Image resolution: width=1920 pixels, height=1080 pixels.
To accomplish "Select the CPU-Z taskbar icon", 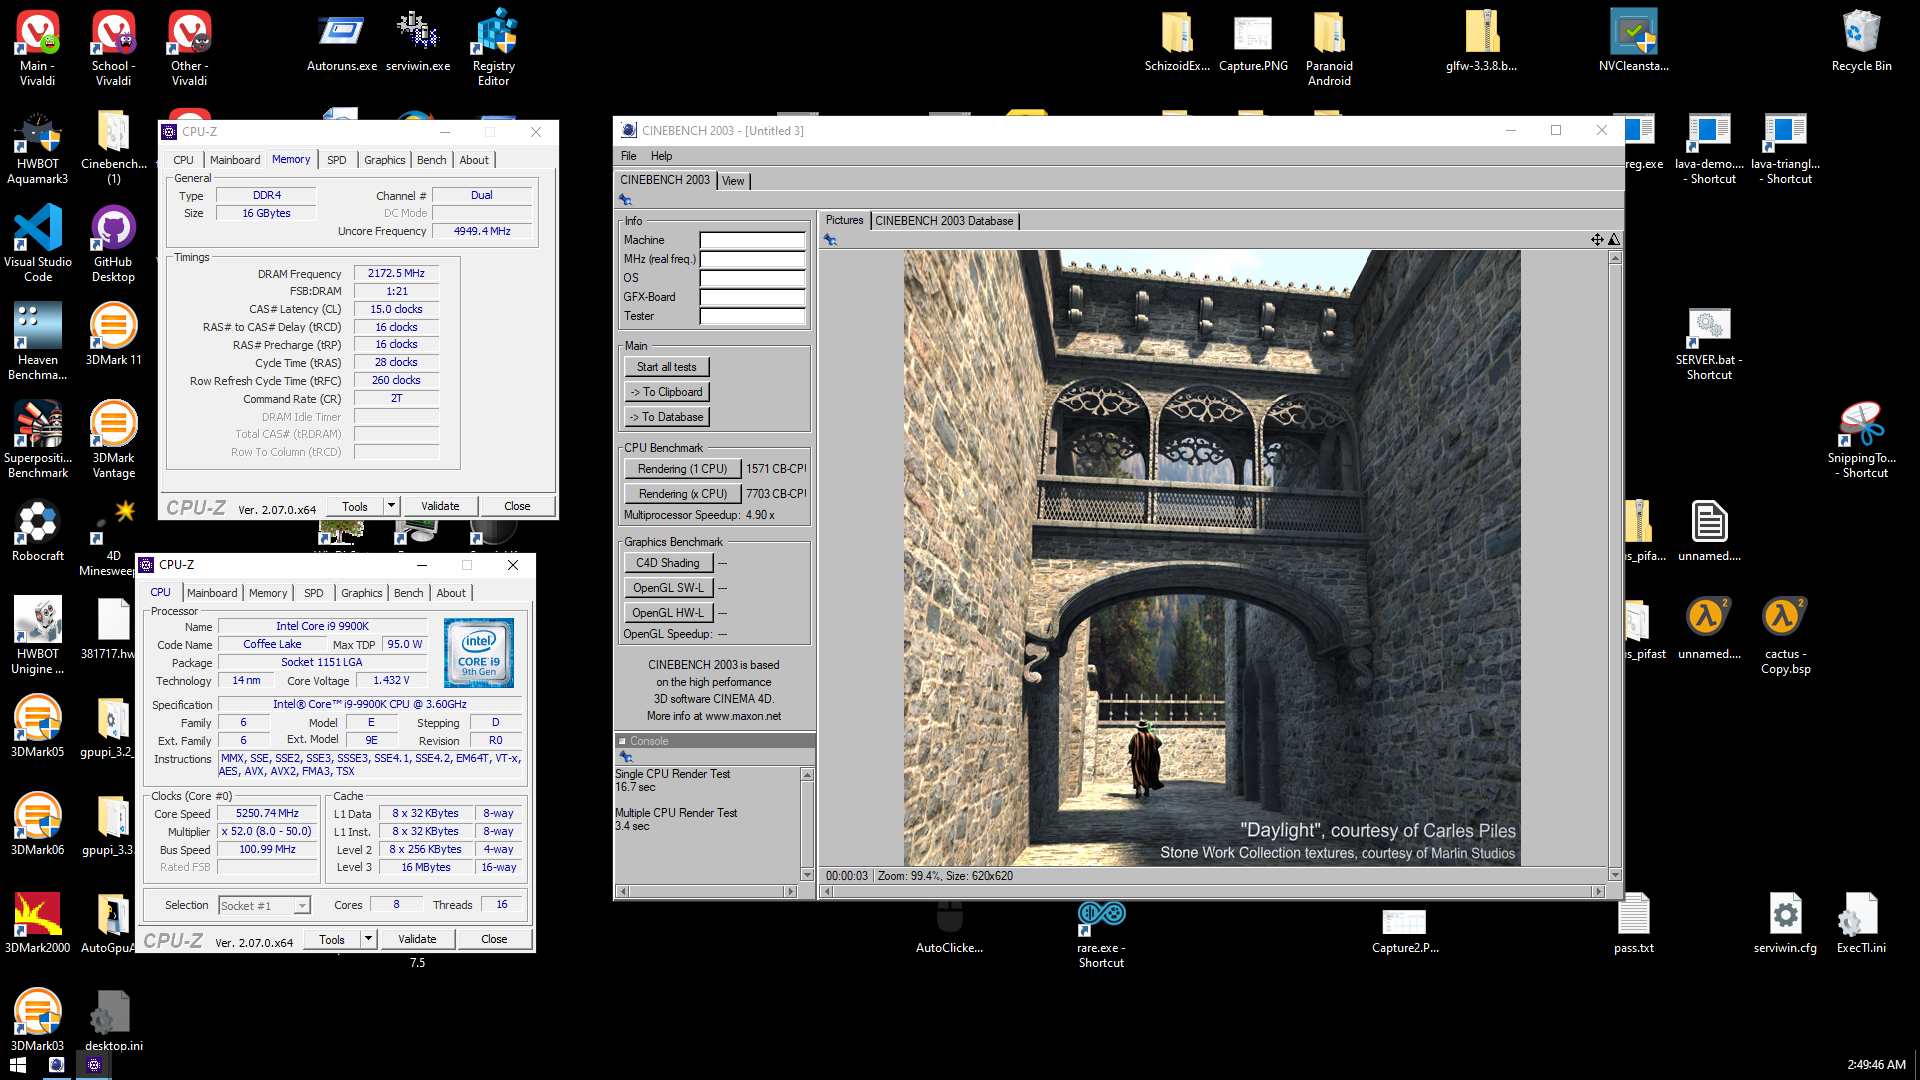I will [x=94, y=1065].
